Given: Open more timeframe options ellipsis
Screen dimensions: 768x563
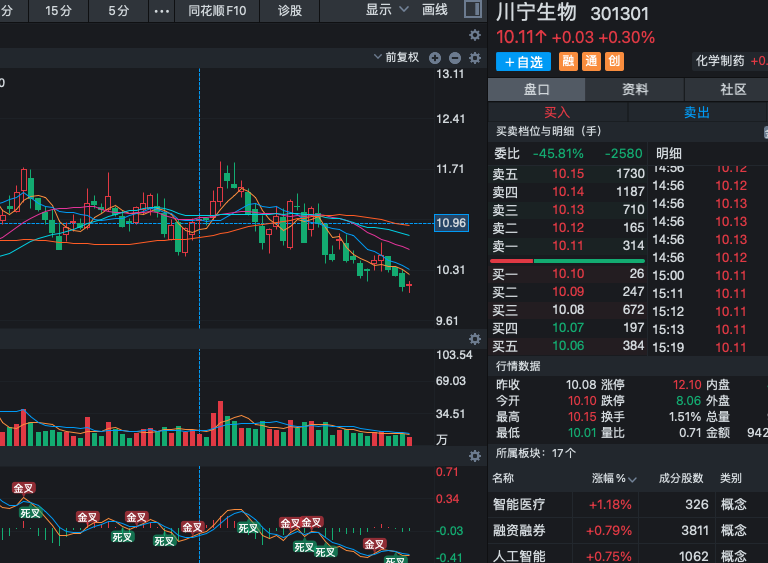Looking at the screenshot, I should pos(162,11).
